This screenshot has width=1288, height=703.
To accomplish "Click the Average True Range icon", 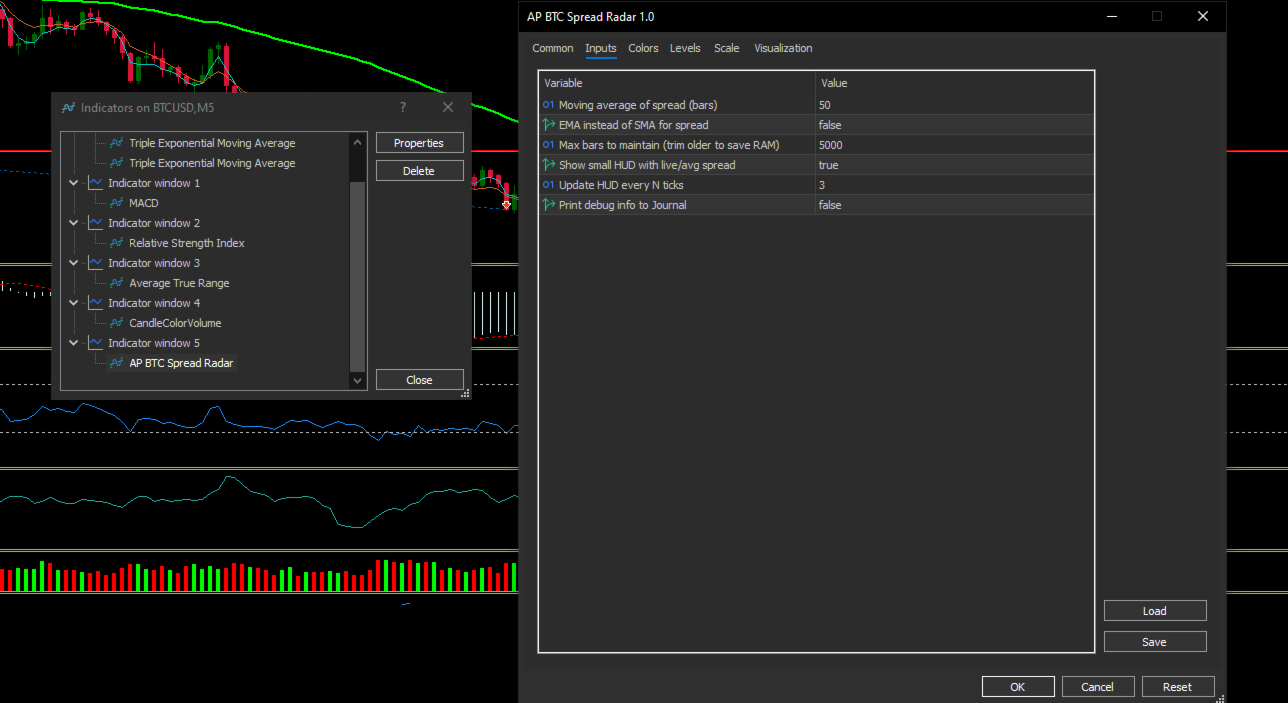I will pos(117,283).
